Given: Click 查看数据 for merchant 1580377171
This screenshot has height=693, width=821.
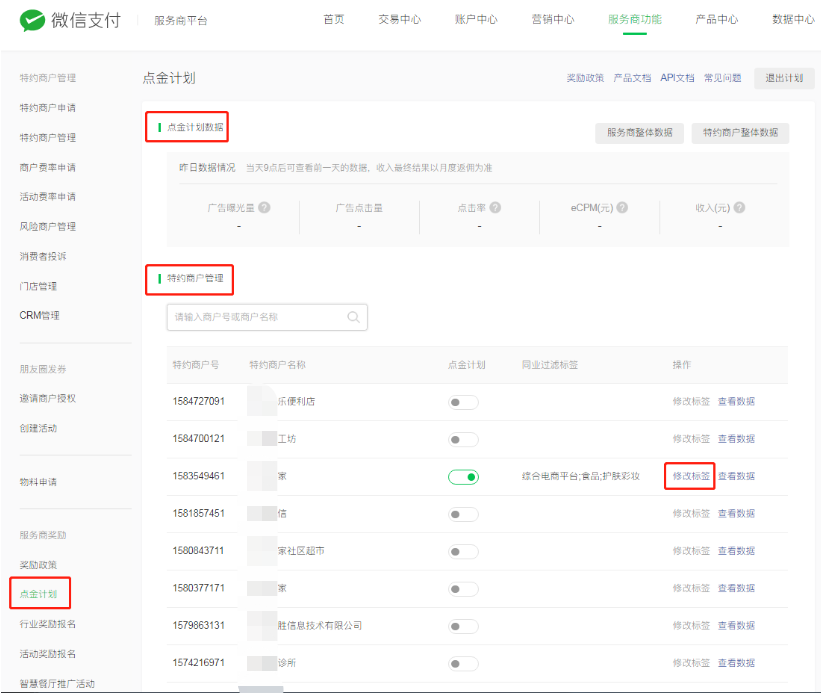Looking at the screenshot, I should point(736,588).
